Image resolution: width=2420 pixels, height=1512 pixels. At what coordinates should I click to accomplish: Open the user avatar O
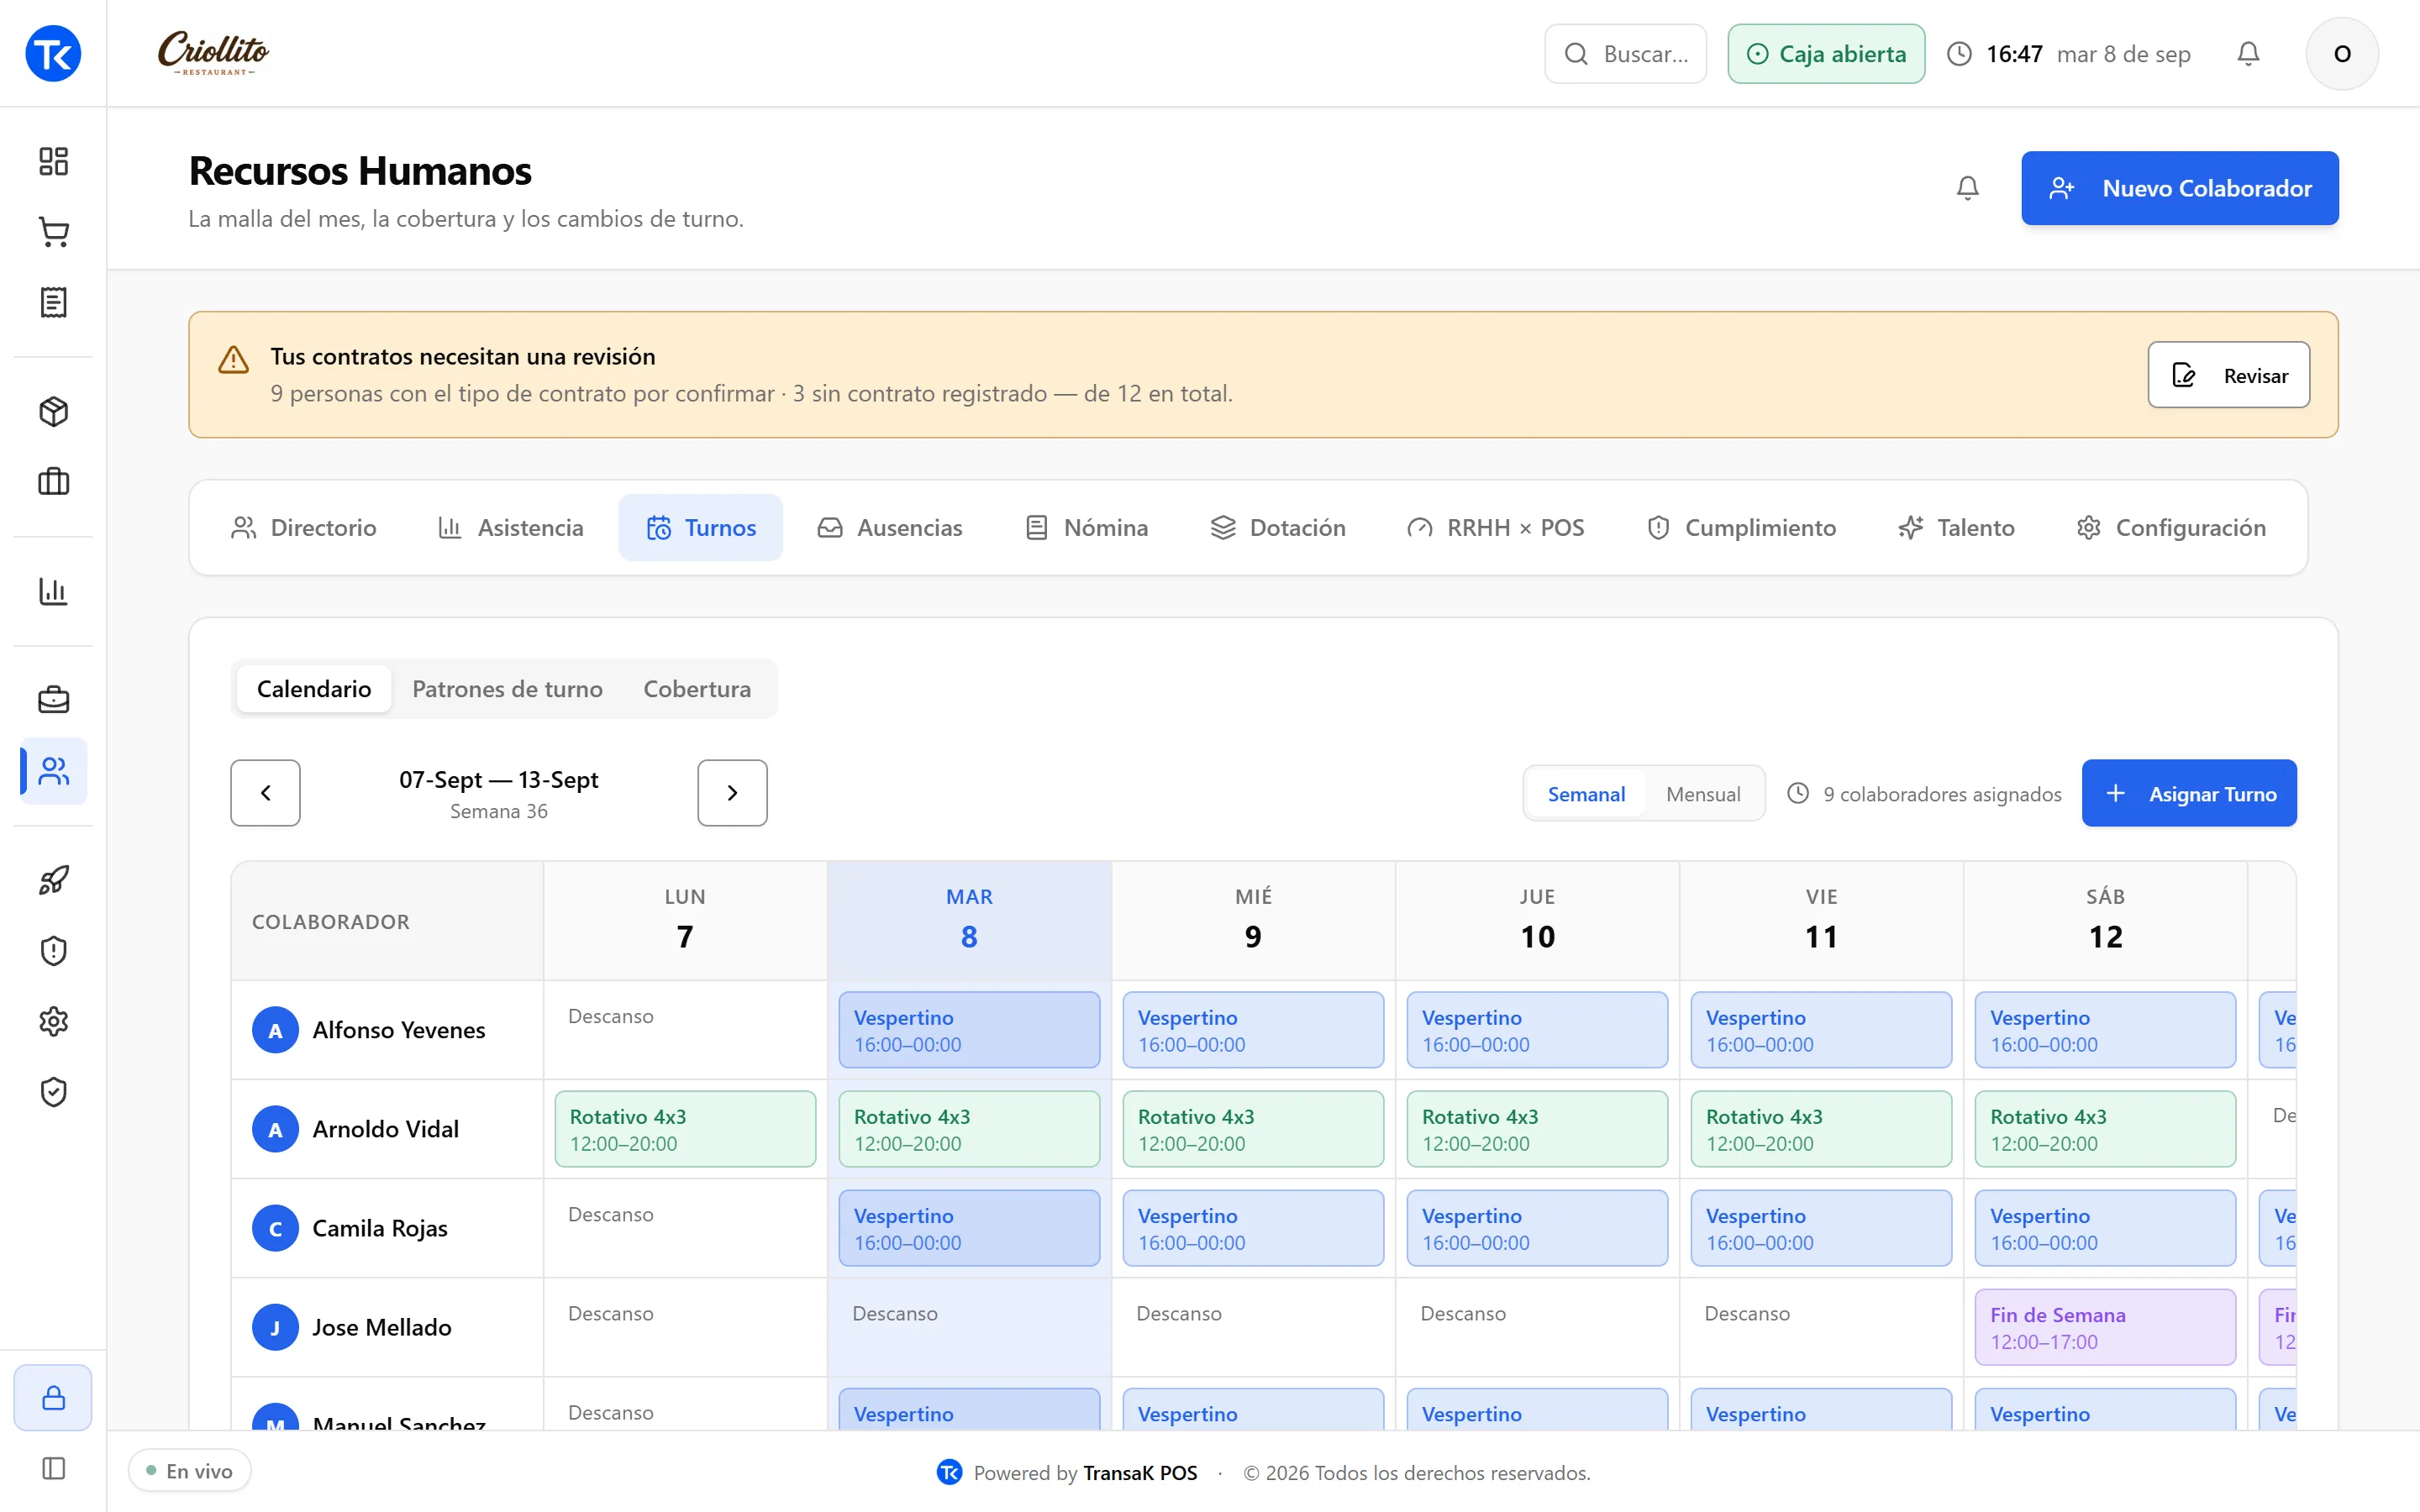click(x=2342, y=54)
